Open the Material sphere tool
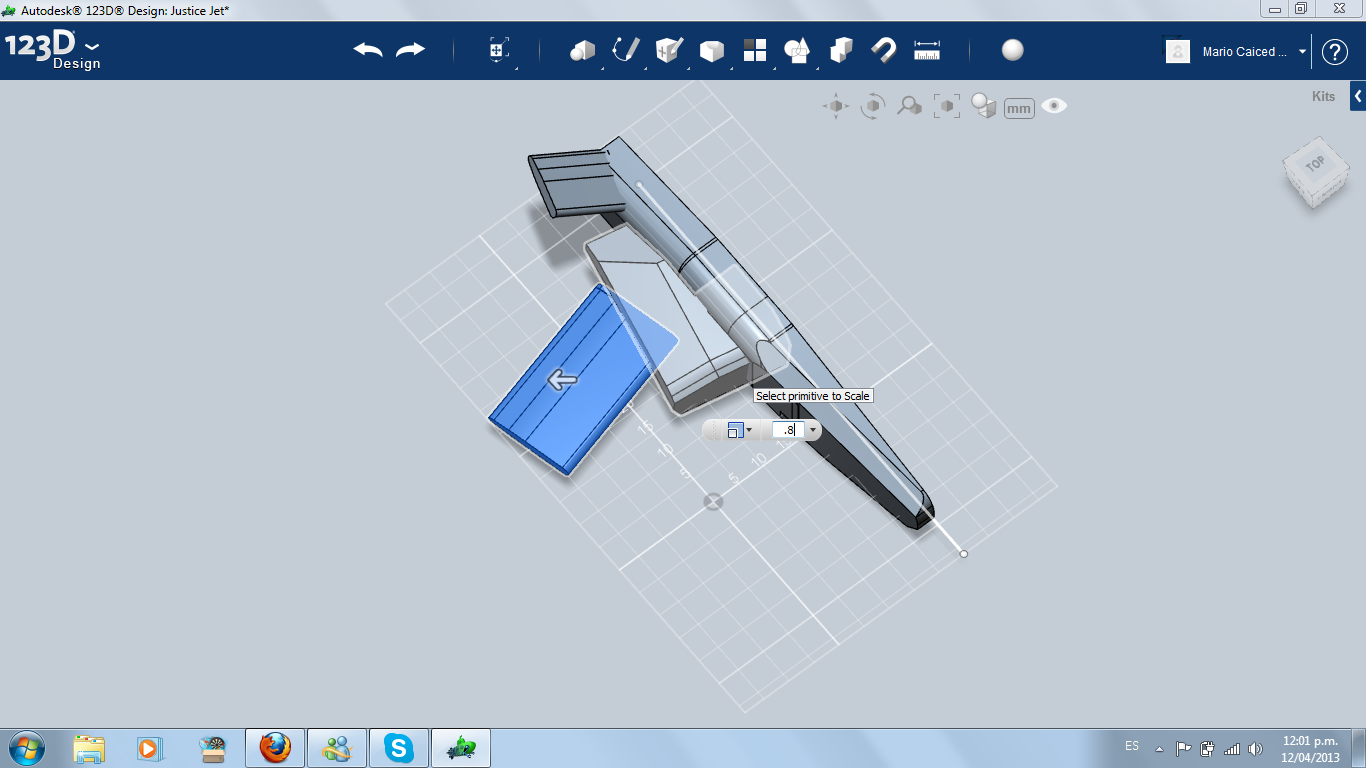 [1013, 51]
